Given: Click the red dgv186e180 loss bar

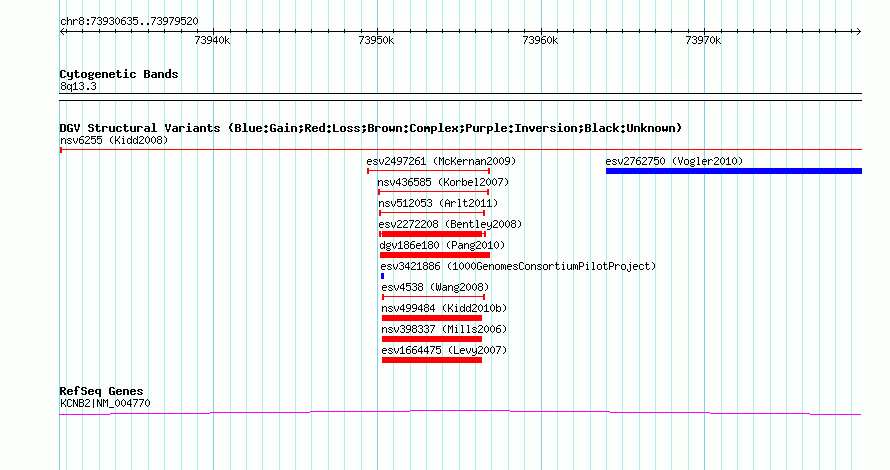Looking at the screenshot, I should pyautogui.click(x=435, y=255).
